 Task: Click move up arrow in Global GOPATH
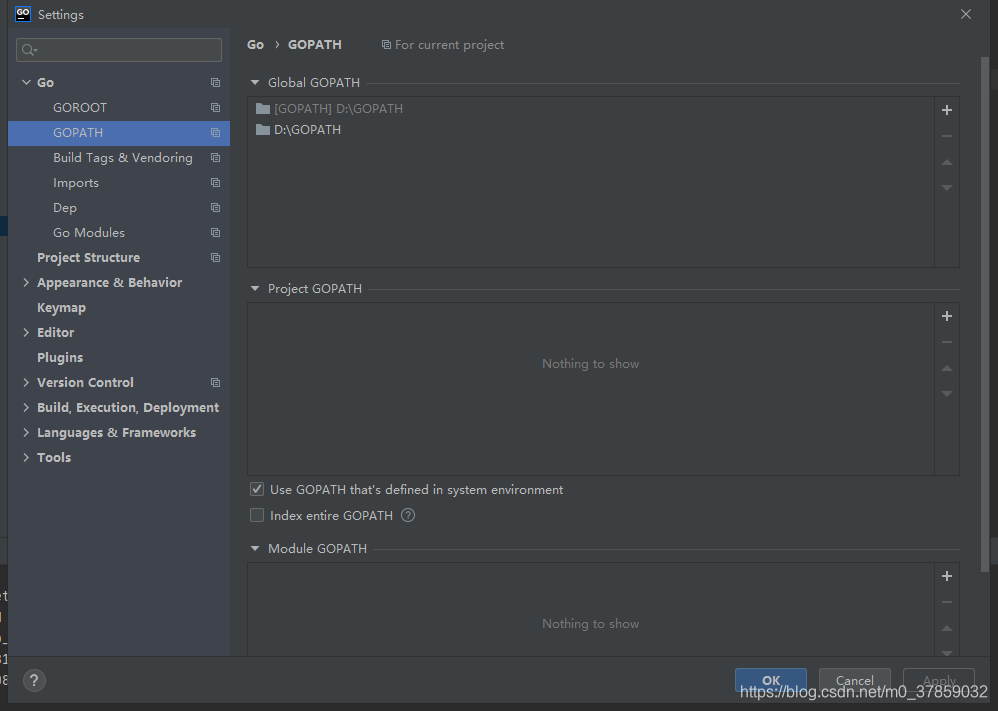(946, 162)
